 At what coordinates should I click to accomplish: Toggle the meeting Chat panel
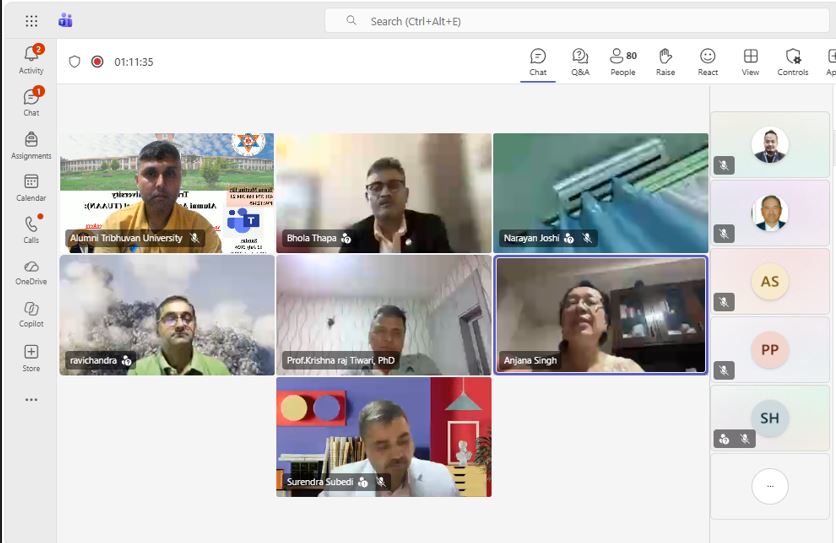pyautogui.click(x=538, y=62)
